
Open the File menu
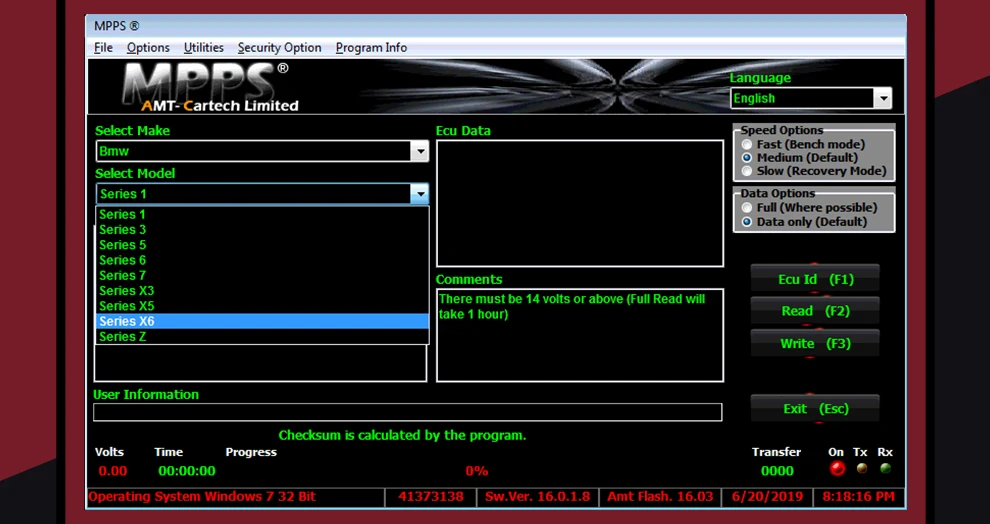[x=103, y=47]
